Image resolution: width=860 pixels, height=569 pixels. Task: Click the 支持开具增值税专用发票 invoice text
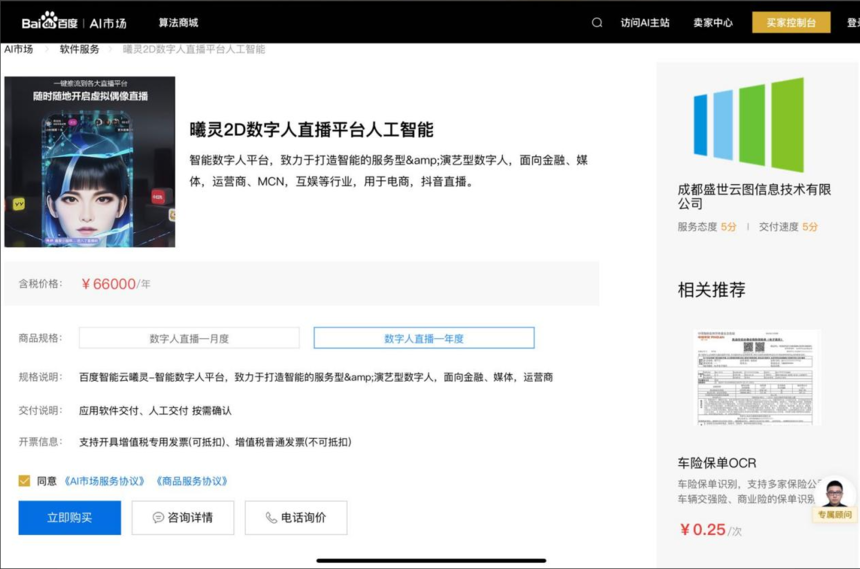pos(215,442)
